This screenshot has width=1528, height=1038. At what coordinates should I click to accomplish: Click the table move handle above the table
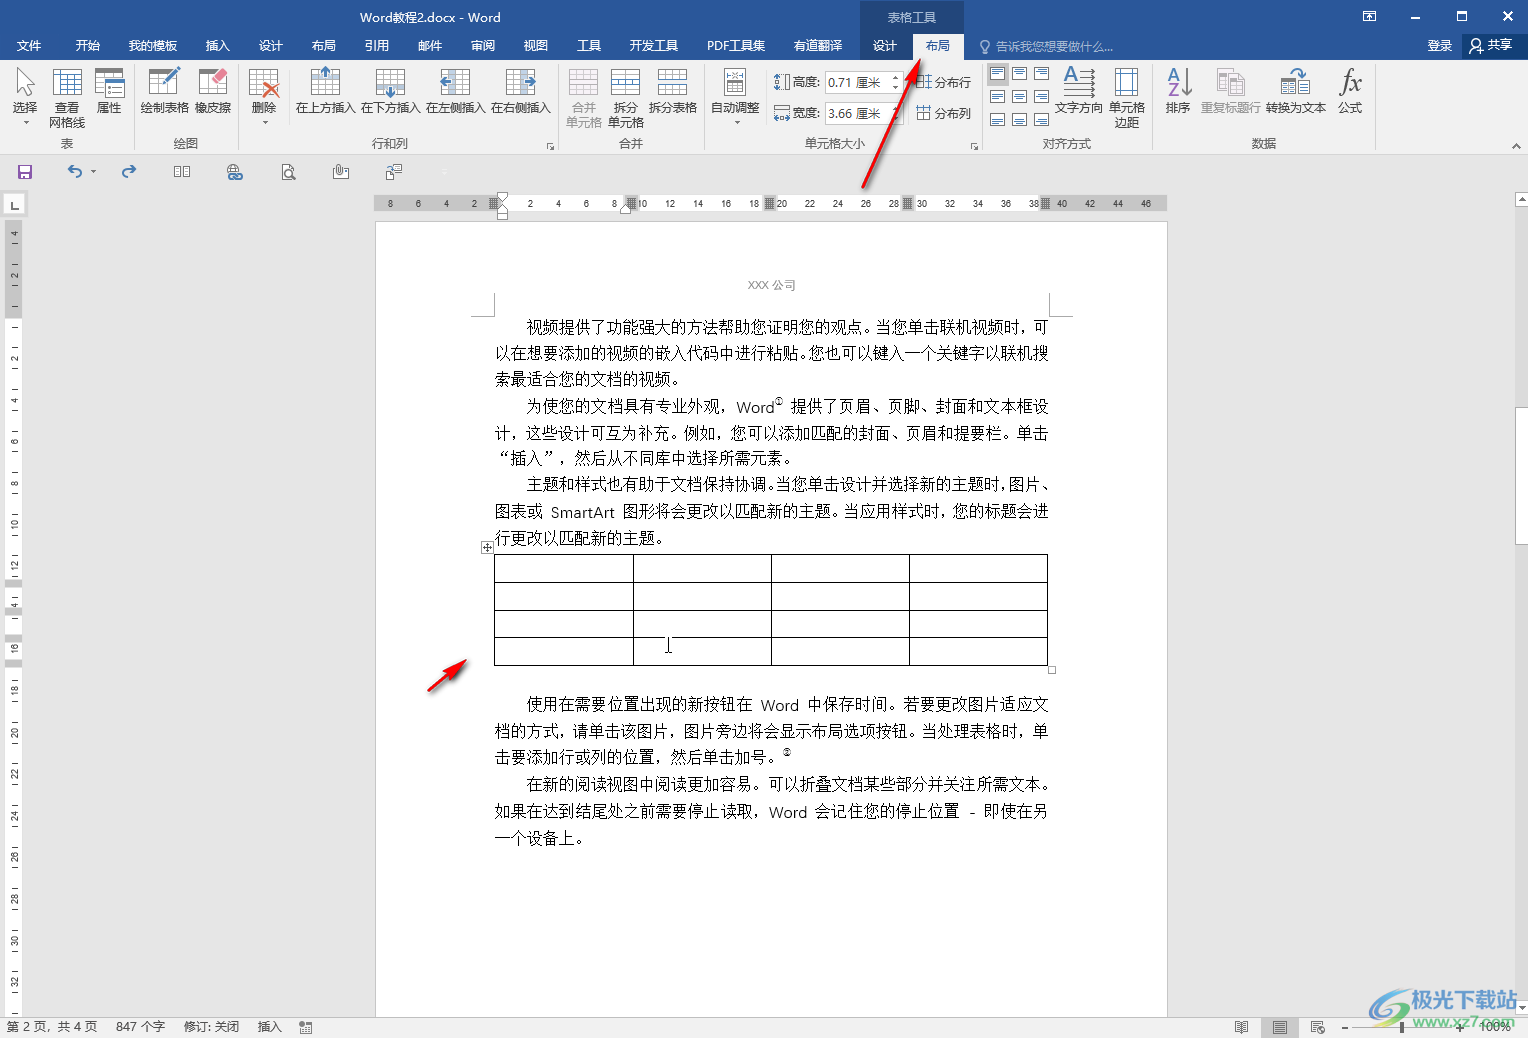pyautogui.click(x=487, y=547)
